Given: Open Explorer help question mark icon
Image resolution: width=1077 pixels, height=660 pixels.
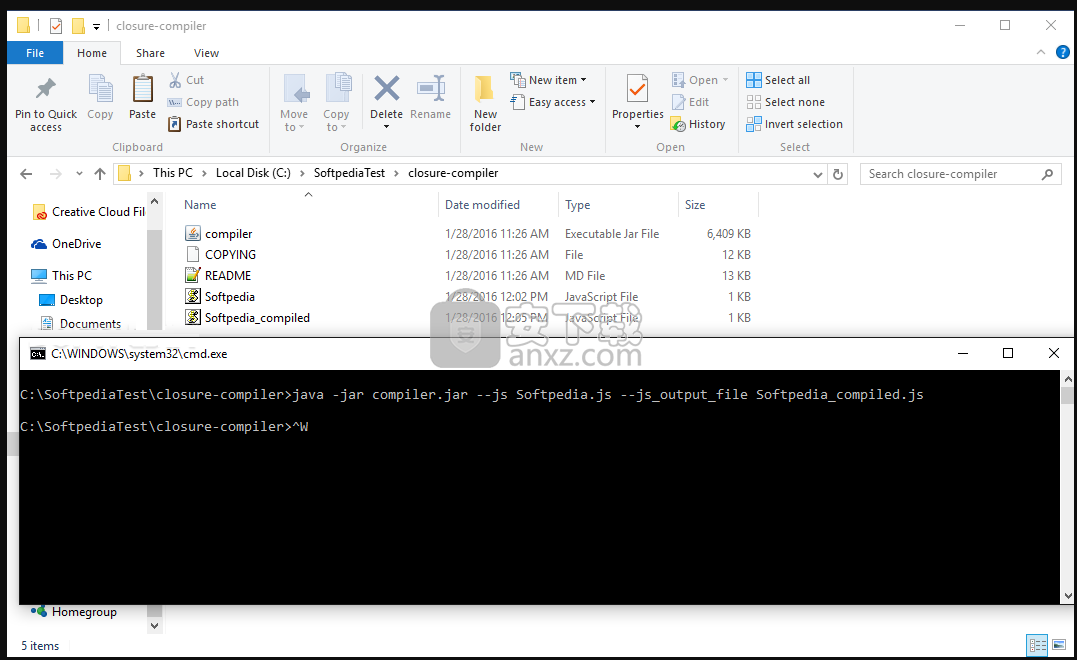Looking at the screenshot, I should tap(1062, 52).
